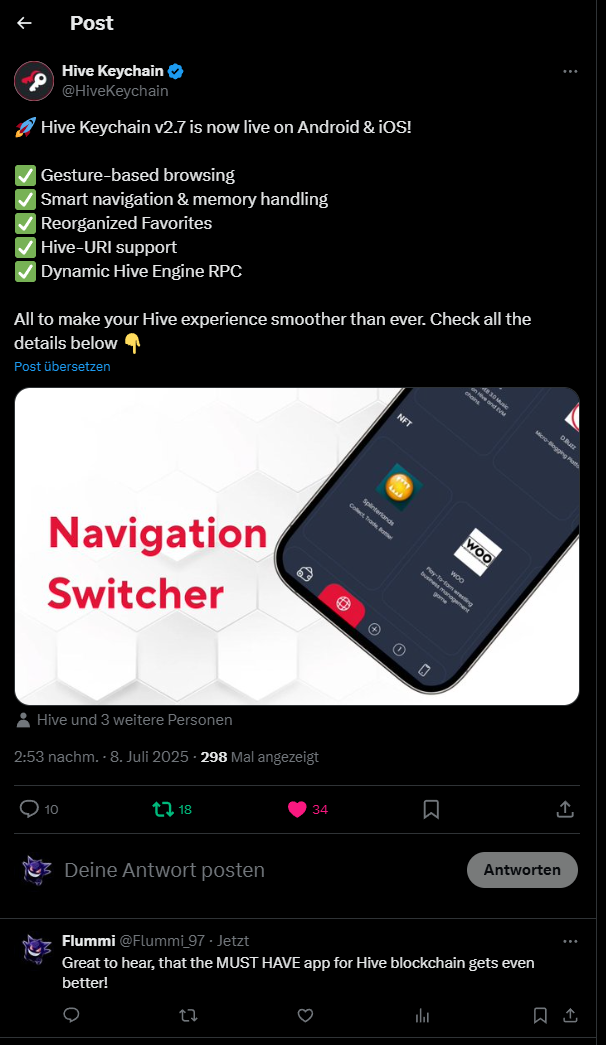
Task: Unlike the post with 34 likes
Action: point(307,809)
